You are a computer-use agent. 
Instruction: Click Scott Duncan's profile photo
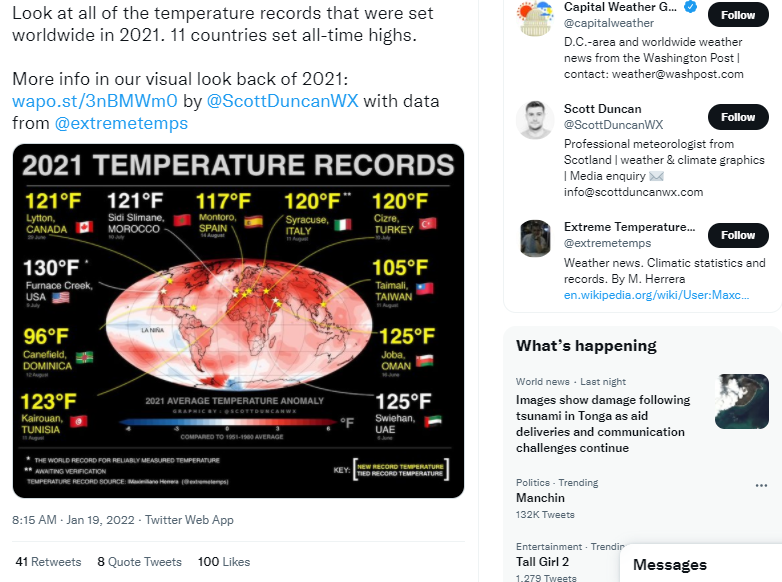click(535, 120)
